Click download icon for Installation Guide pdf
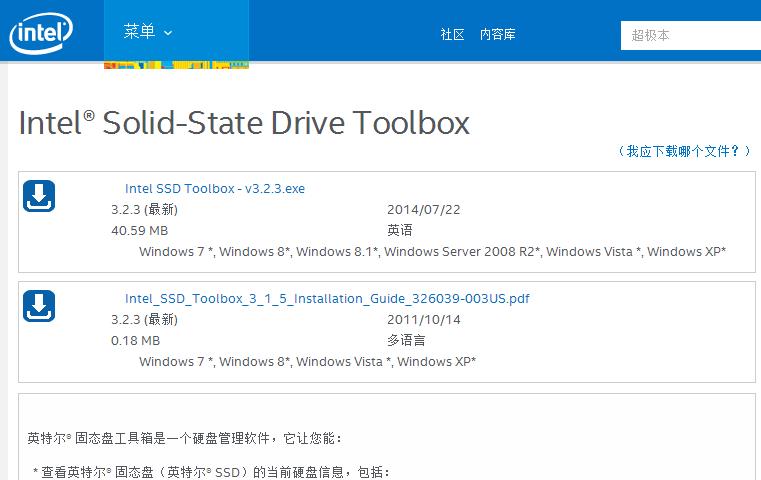Viewport: 761px width, 480px height. 39,306
